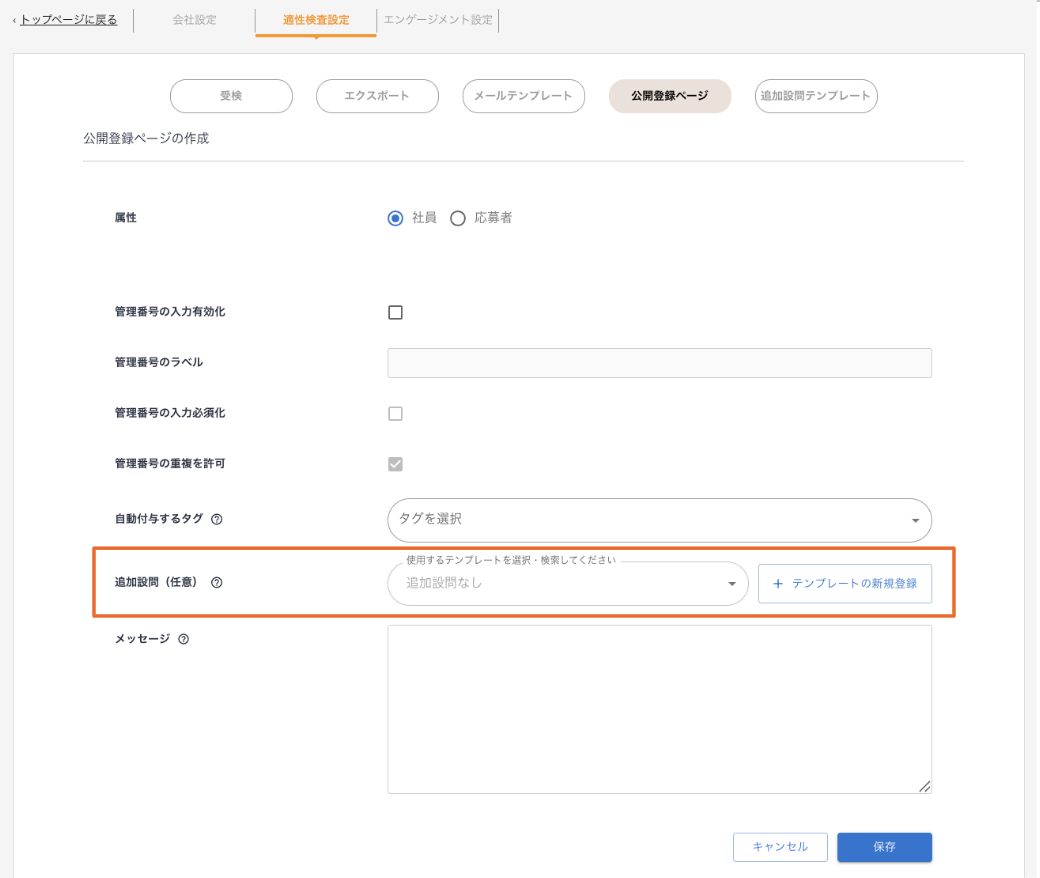Click the 管理番号のラベル label text

click(x=159, y=362)
